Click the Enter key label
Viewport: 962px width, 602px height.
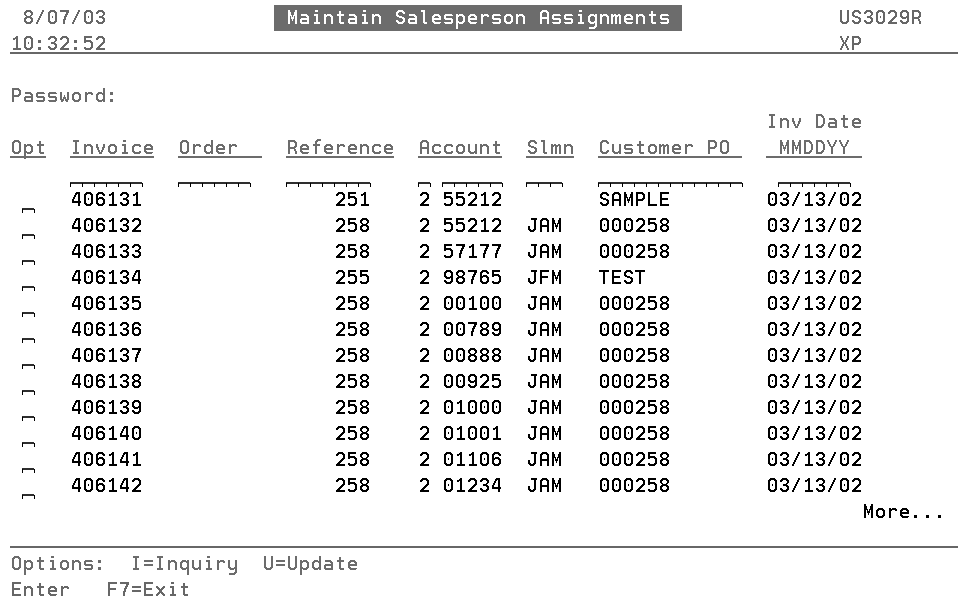40,590
